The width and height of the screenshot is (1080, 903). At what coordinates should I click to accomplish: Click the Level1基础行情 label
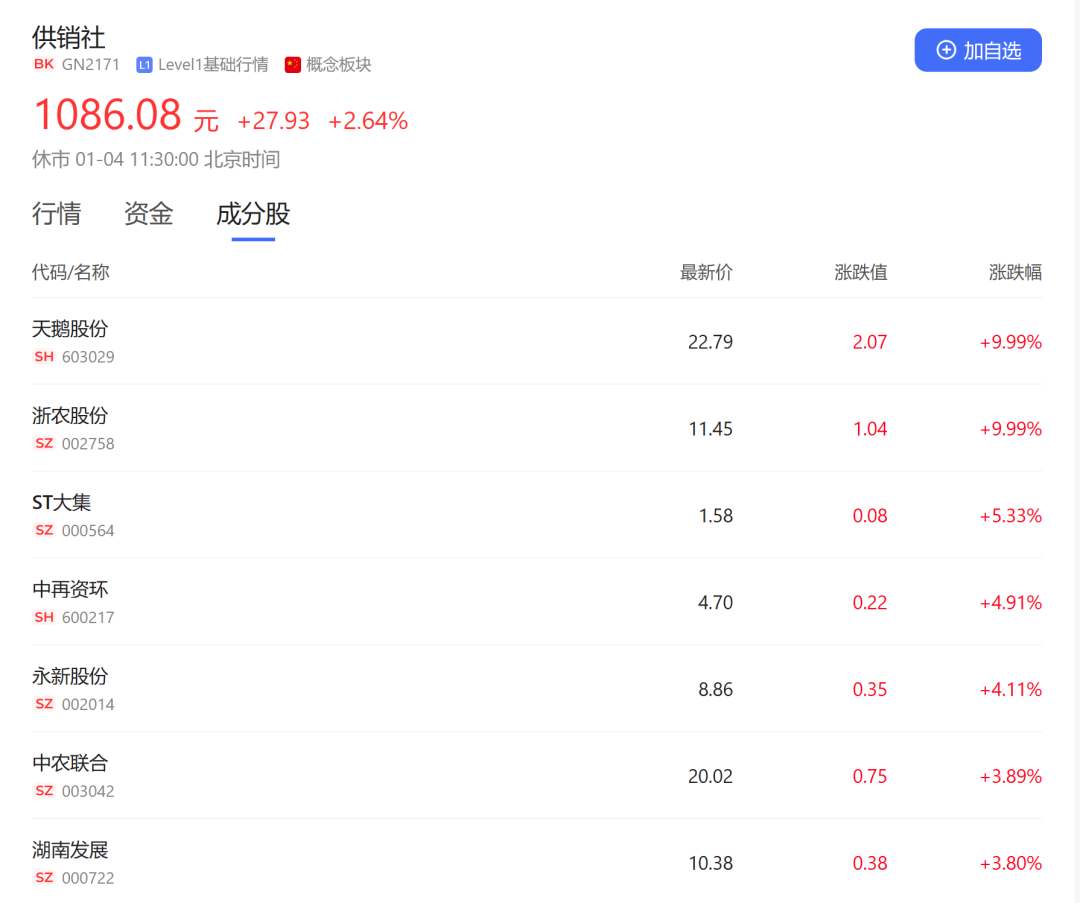[213, 65]
